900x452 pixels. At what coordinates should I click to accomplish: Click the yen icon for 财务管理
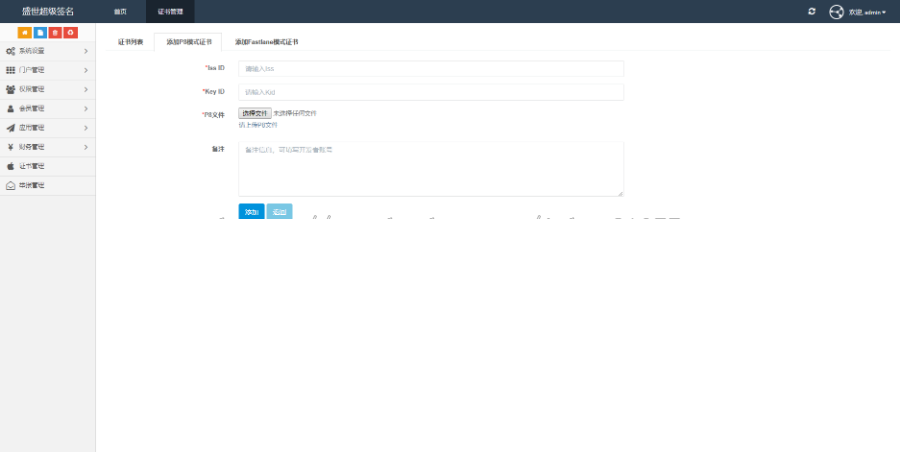10,147
